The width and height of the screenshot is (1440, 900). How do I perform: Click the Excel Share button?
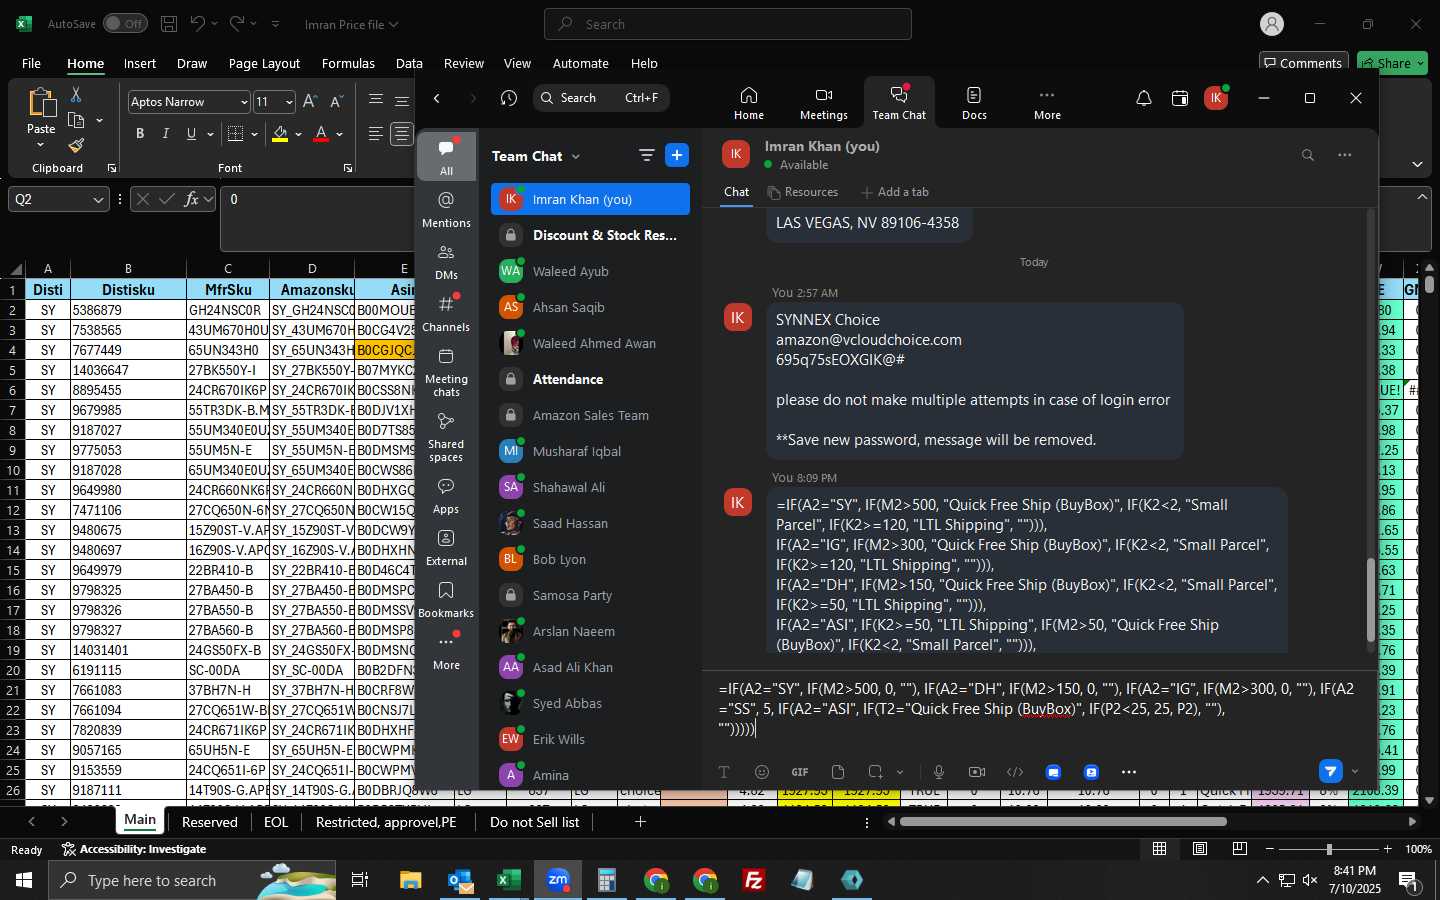tap(1393, 63)
